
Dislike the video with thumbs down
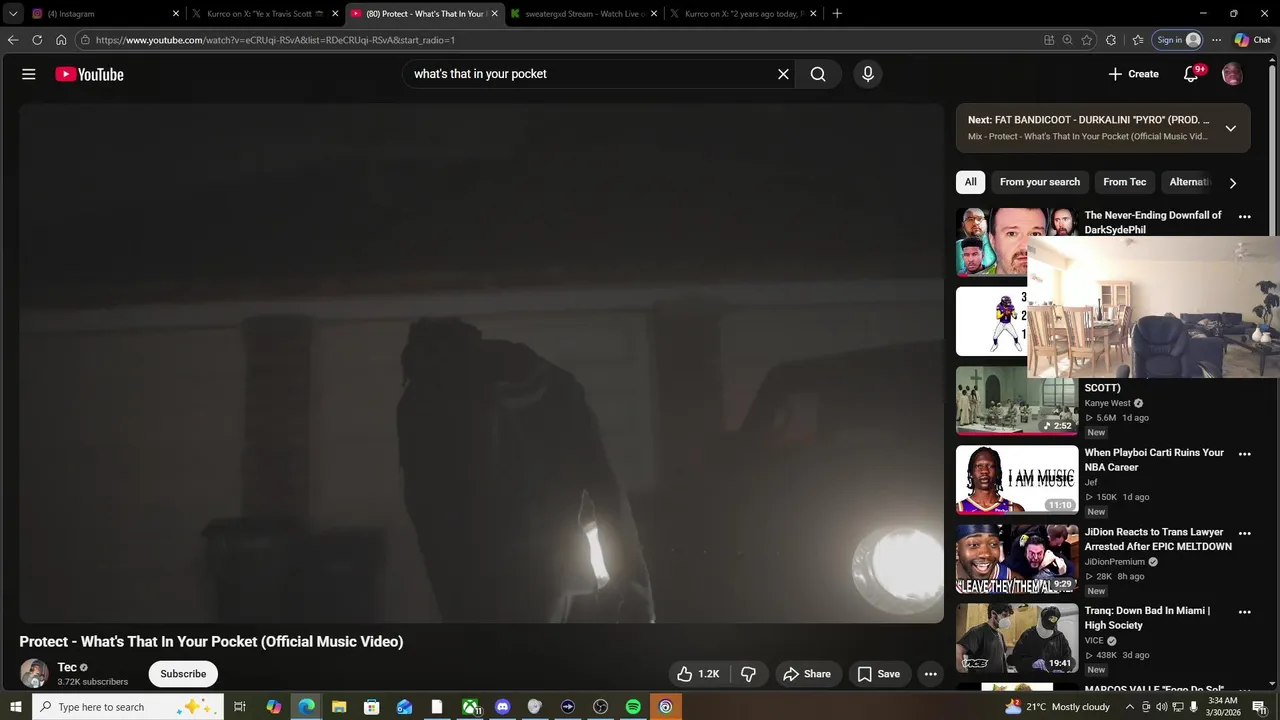pyautogui.click(x=748, y=674)
